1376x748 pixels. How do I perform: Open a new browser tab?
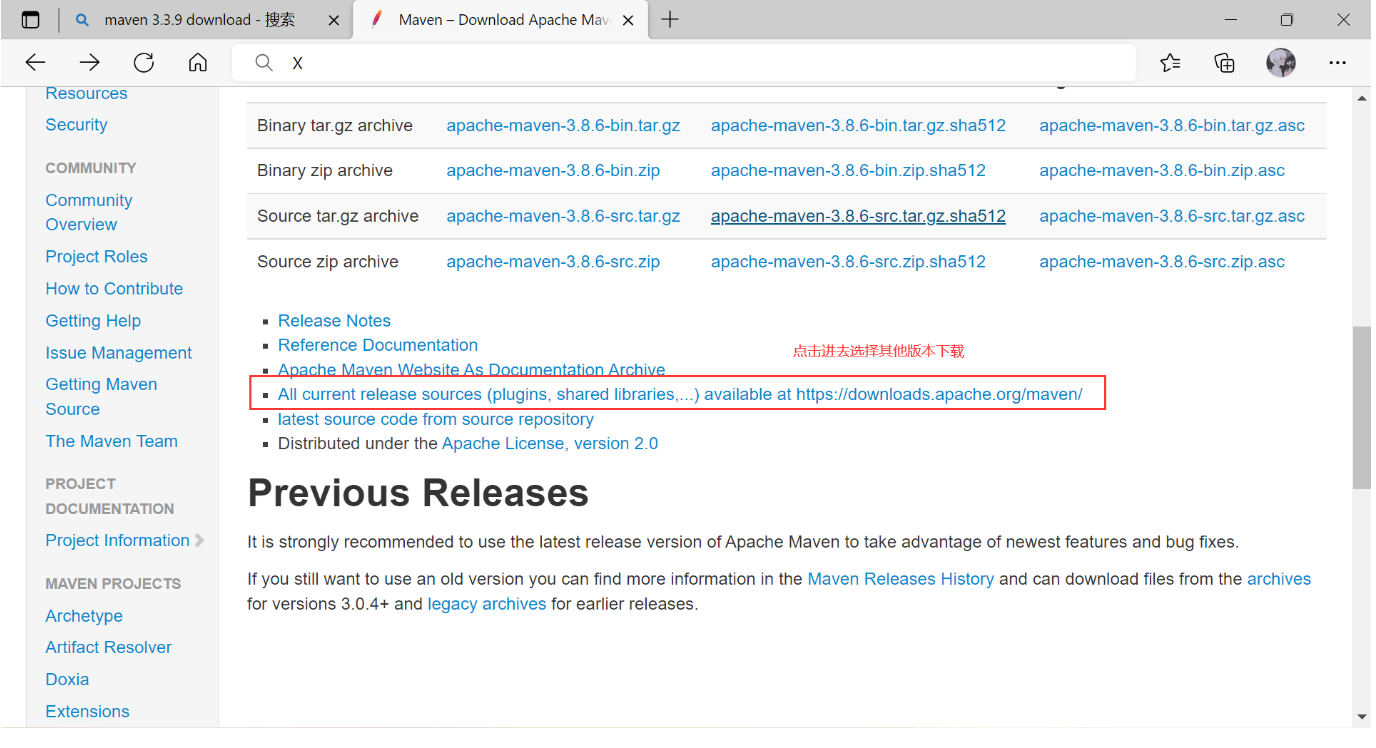tap(670, 20)
